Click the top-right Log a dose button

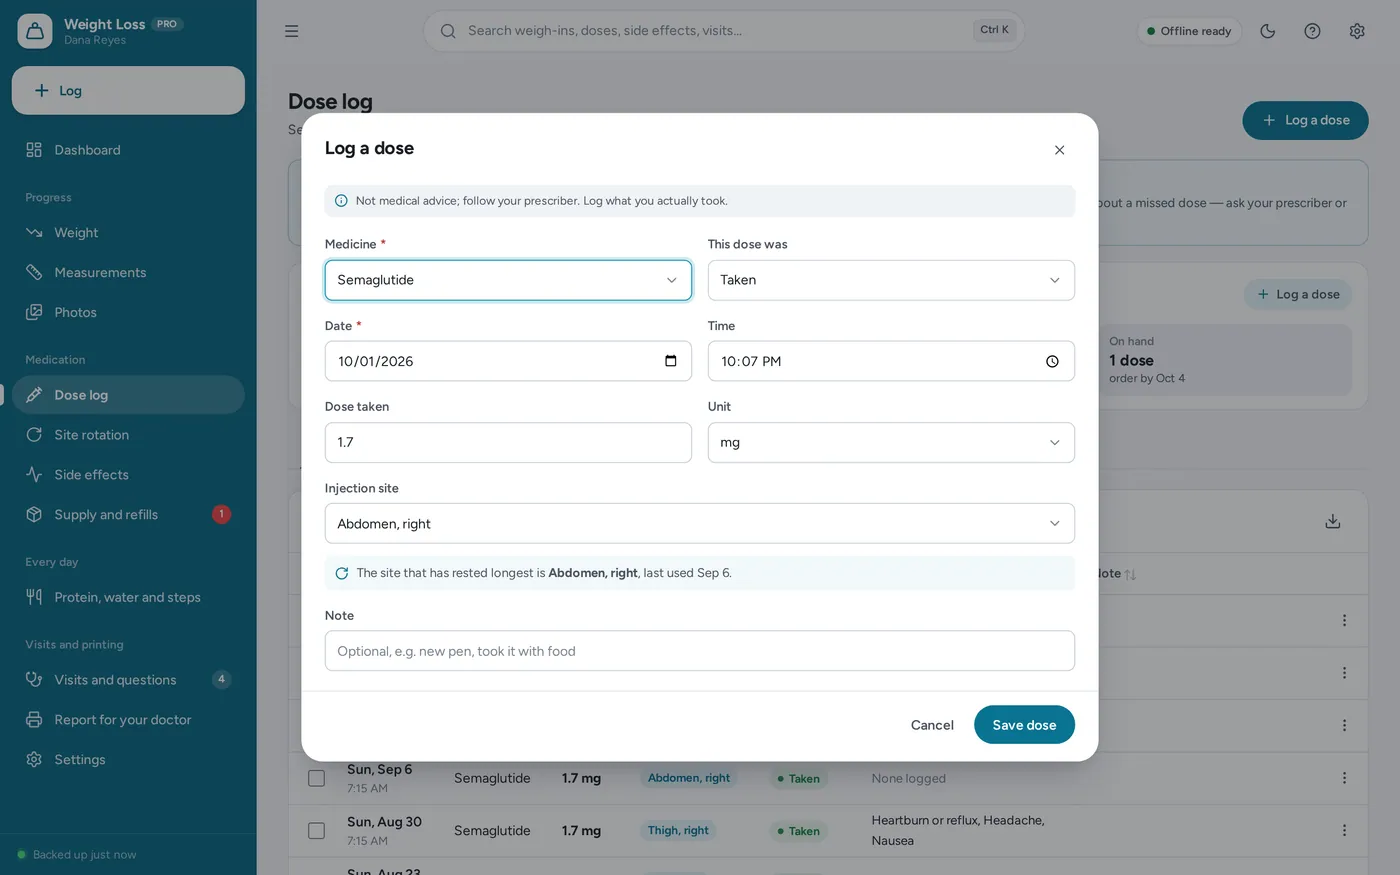[x=1305, y=120]
